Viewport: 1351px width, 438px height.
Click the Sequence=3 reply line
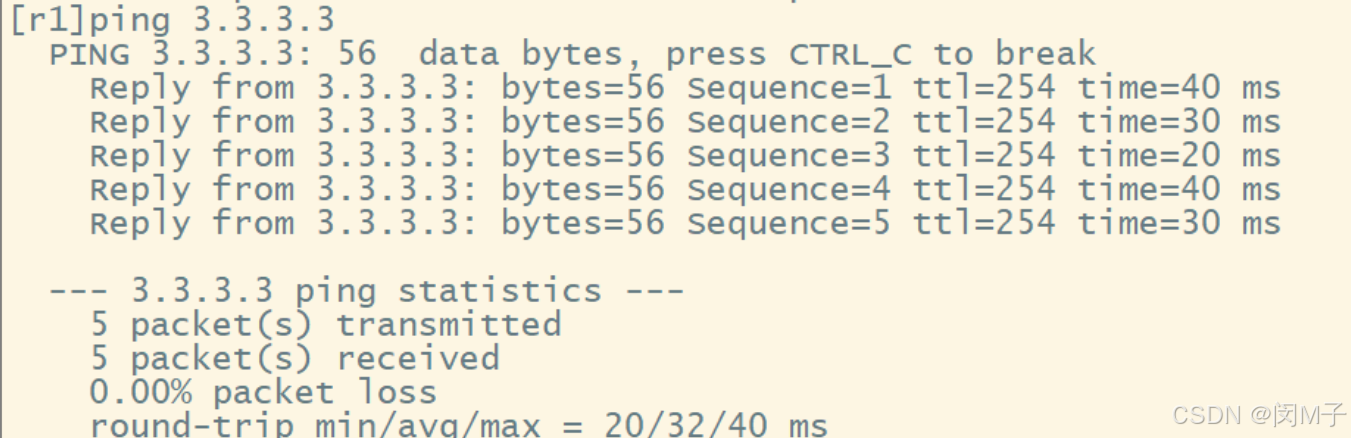[685, 156]
